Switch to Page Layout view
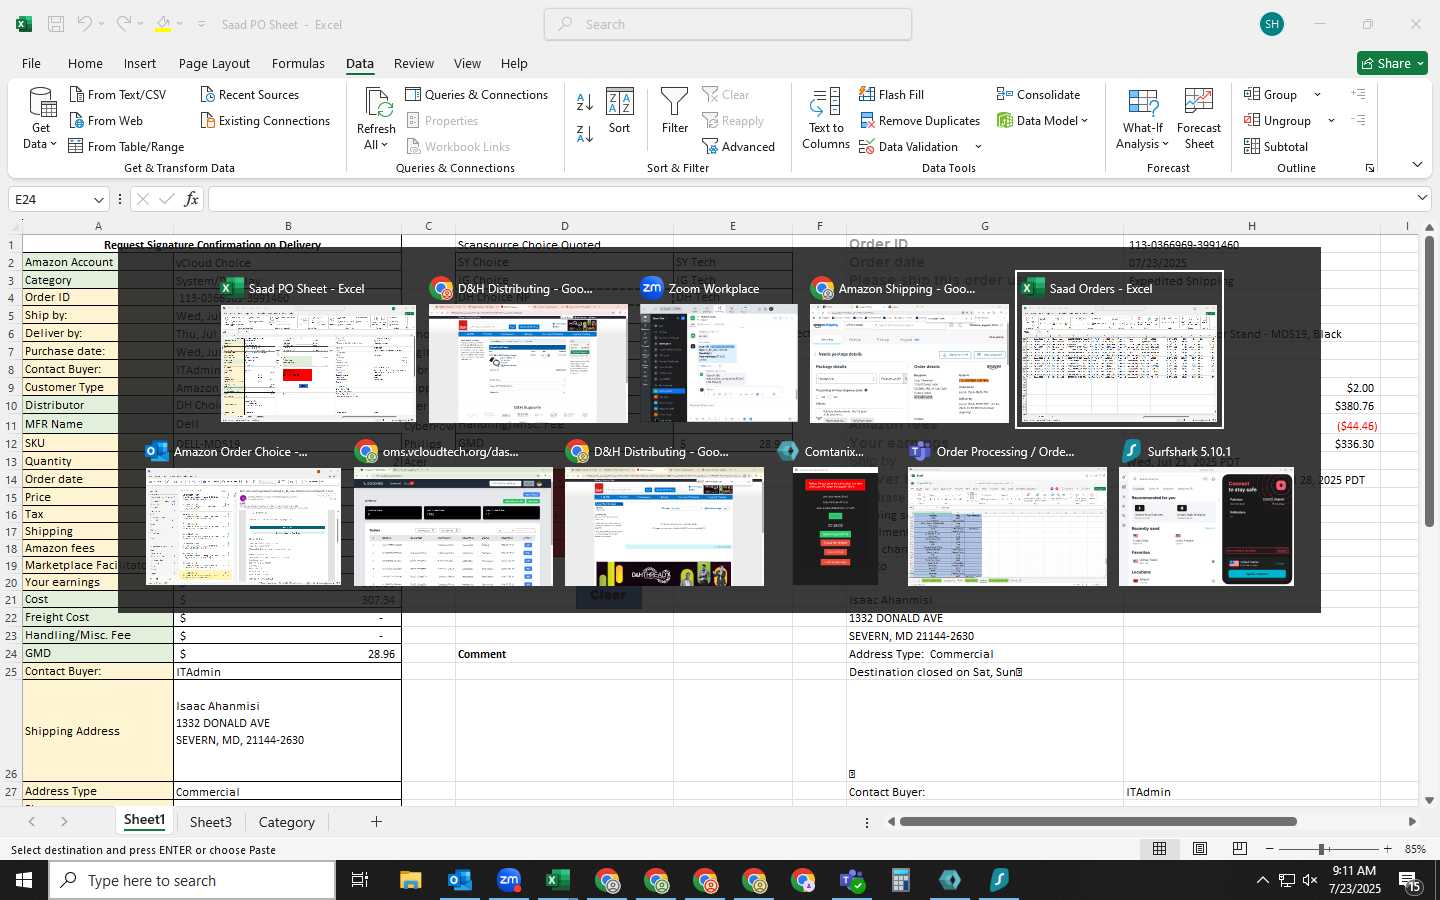1440x900 pixels. [1199, 849]
